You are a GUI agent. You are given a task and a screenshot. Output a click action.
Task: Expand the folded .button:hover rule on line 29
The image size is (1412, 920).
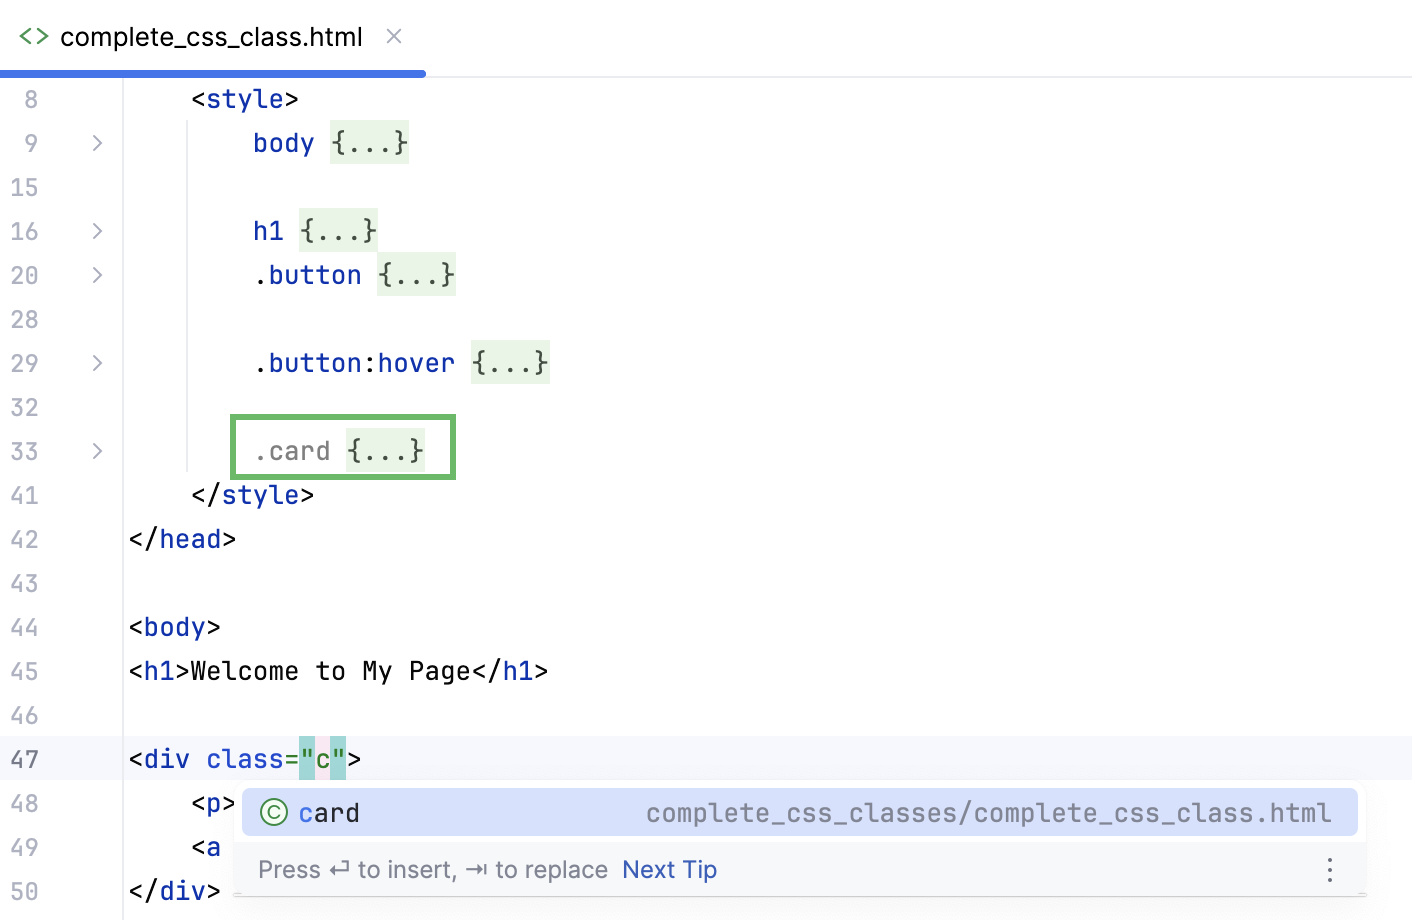[x=96, y=363]
